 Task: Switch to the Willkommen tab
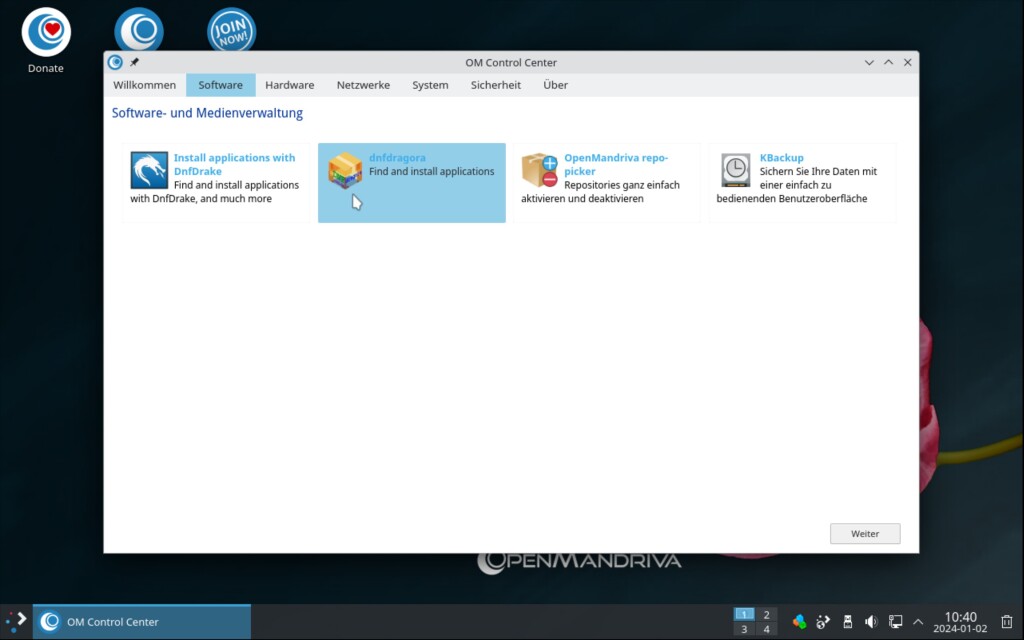coord(144,85)
